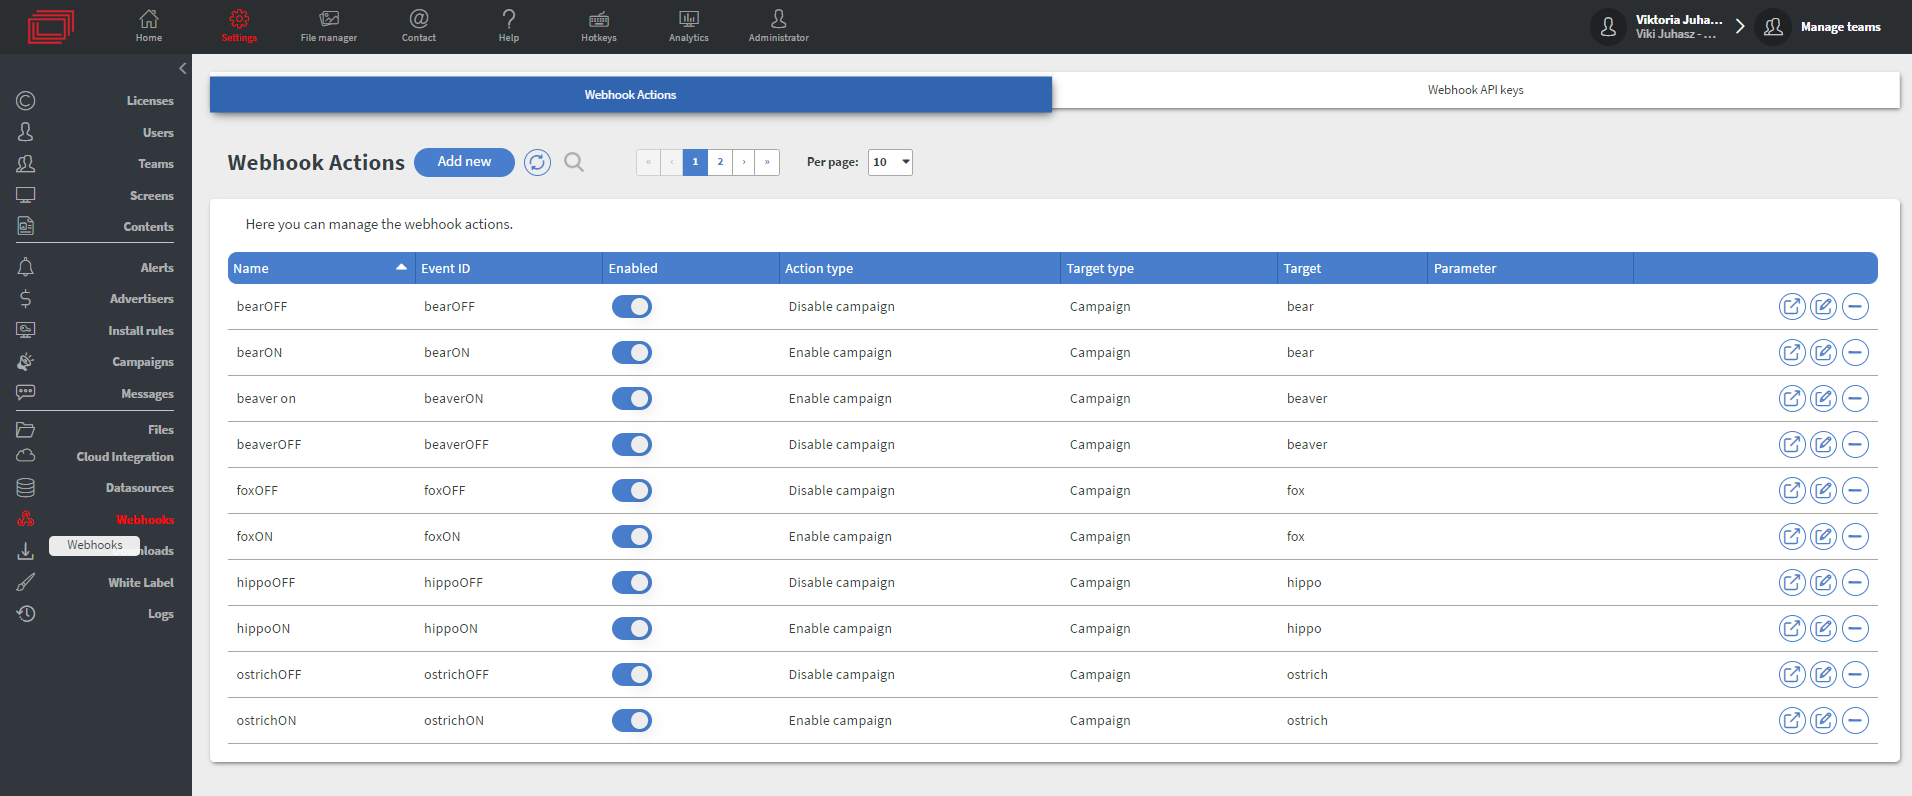Toggle the foxOFF enabled switch
The image size is (1912, 796).
tap(632, 491)
